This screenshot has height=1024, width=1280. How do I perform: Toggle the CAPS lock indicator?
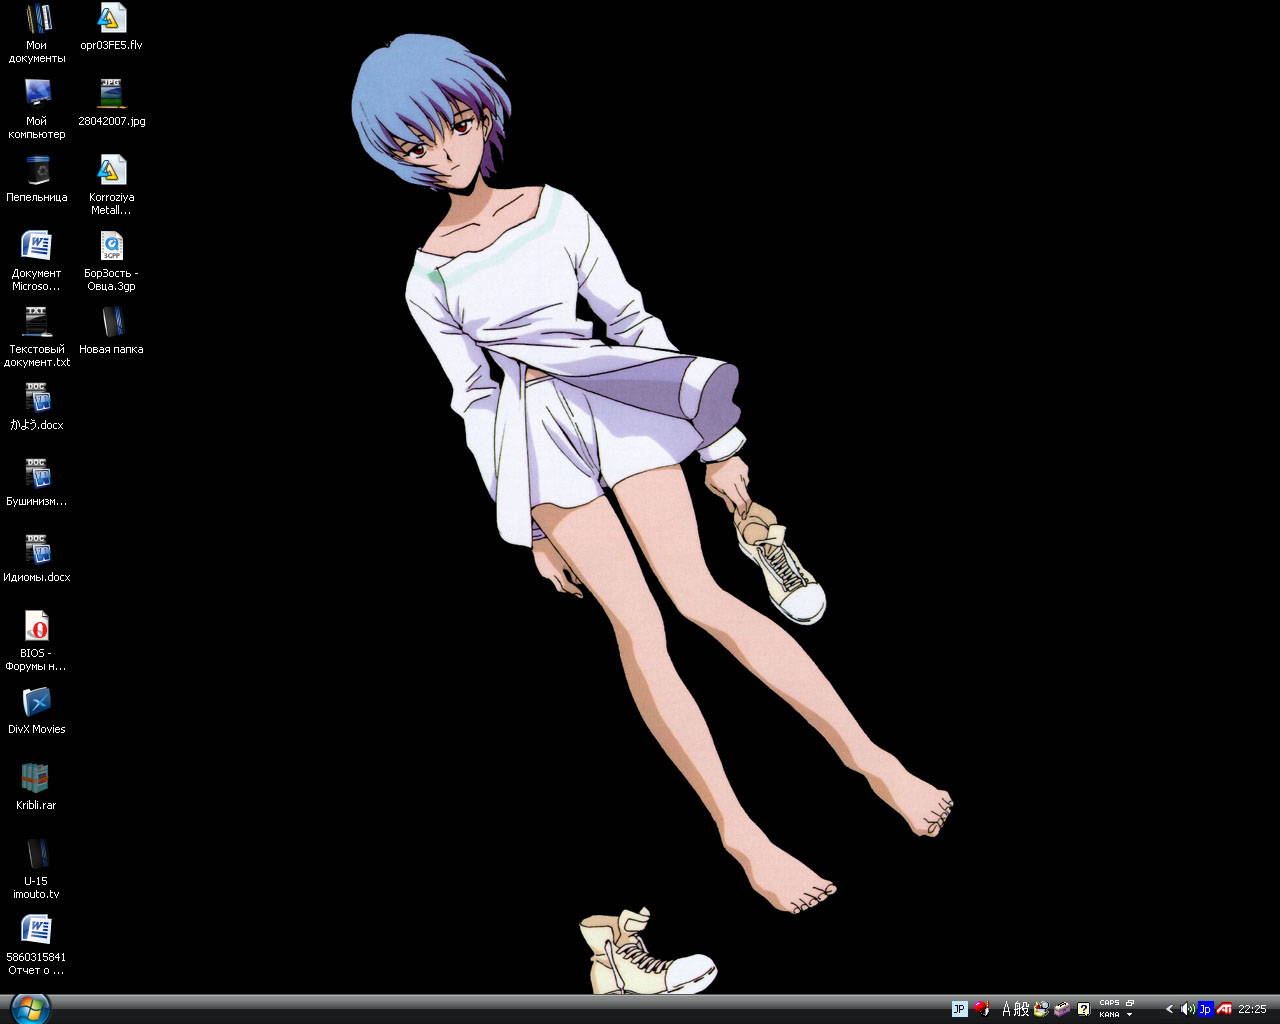(1110, 1003)
